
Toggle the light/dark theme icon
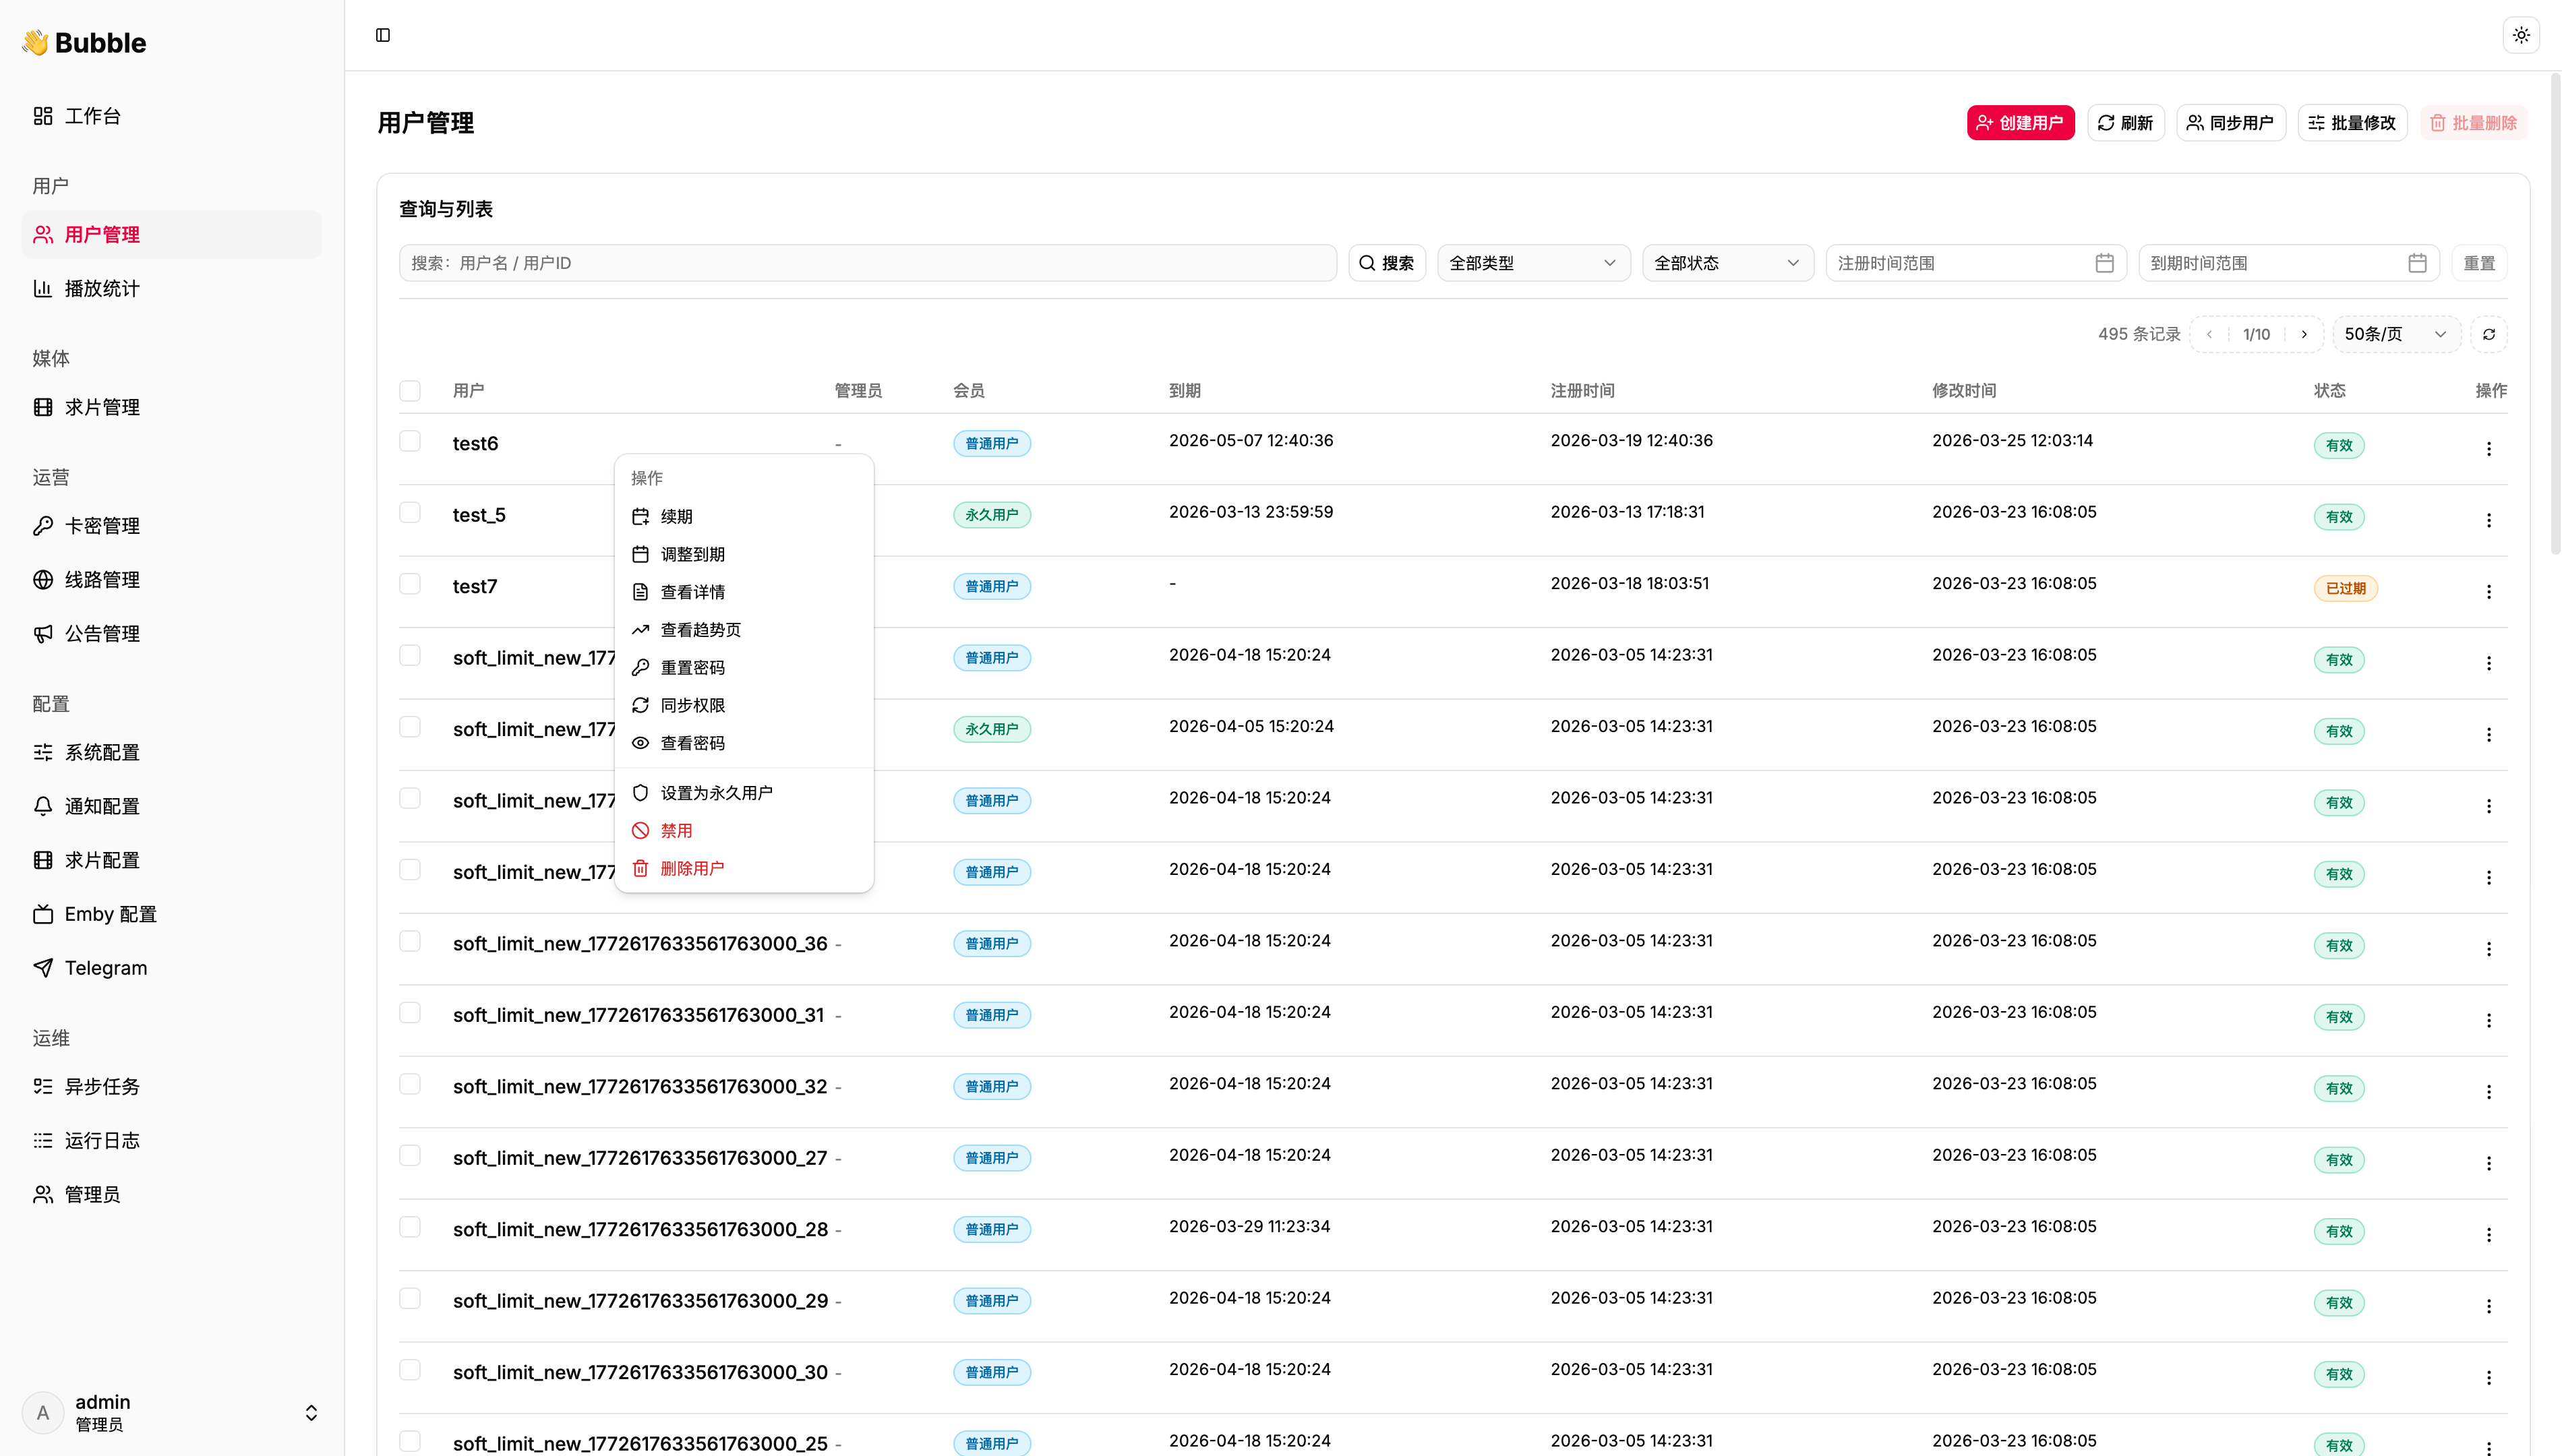[x=2521, y=35]
